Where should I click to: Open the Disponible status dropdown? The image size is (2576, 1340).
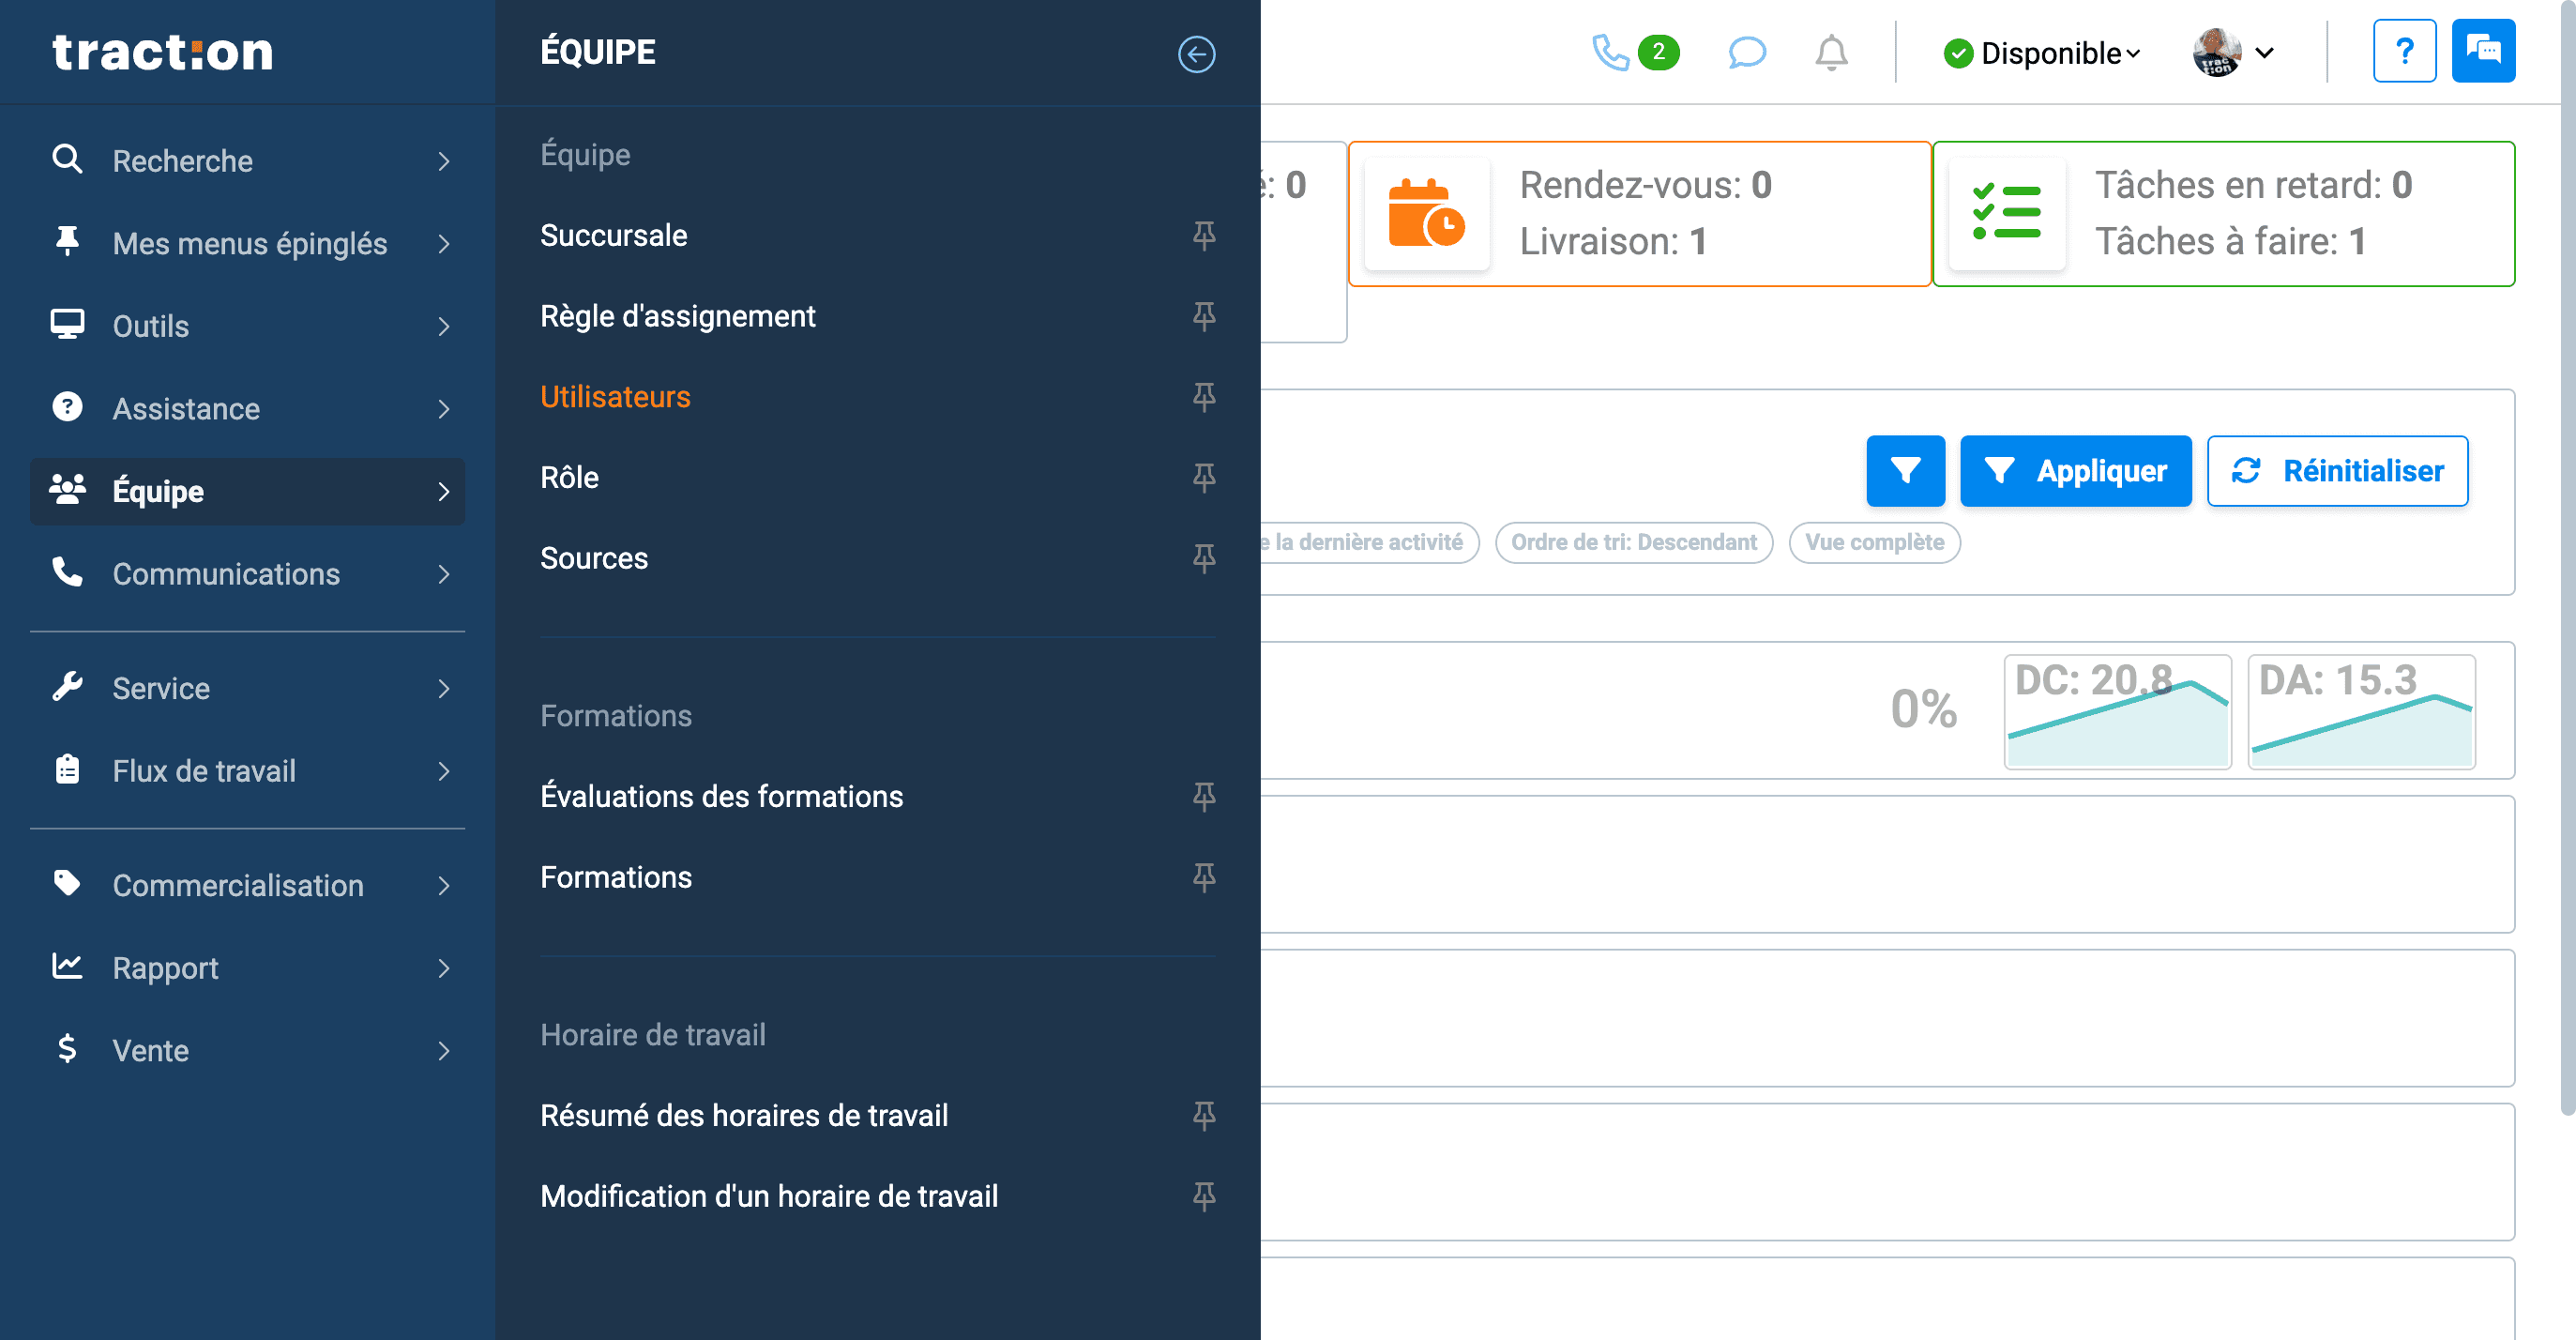pos(2041,53)
